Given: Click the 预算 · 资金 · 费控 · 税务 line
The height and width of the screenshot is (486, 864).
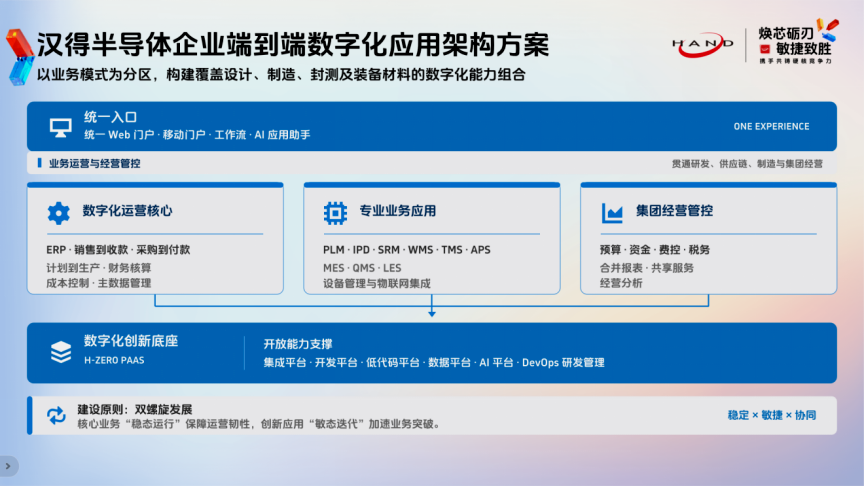Looking at the screenshot, I should tap(655, 250).
